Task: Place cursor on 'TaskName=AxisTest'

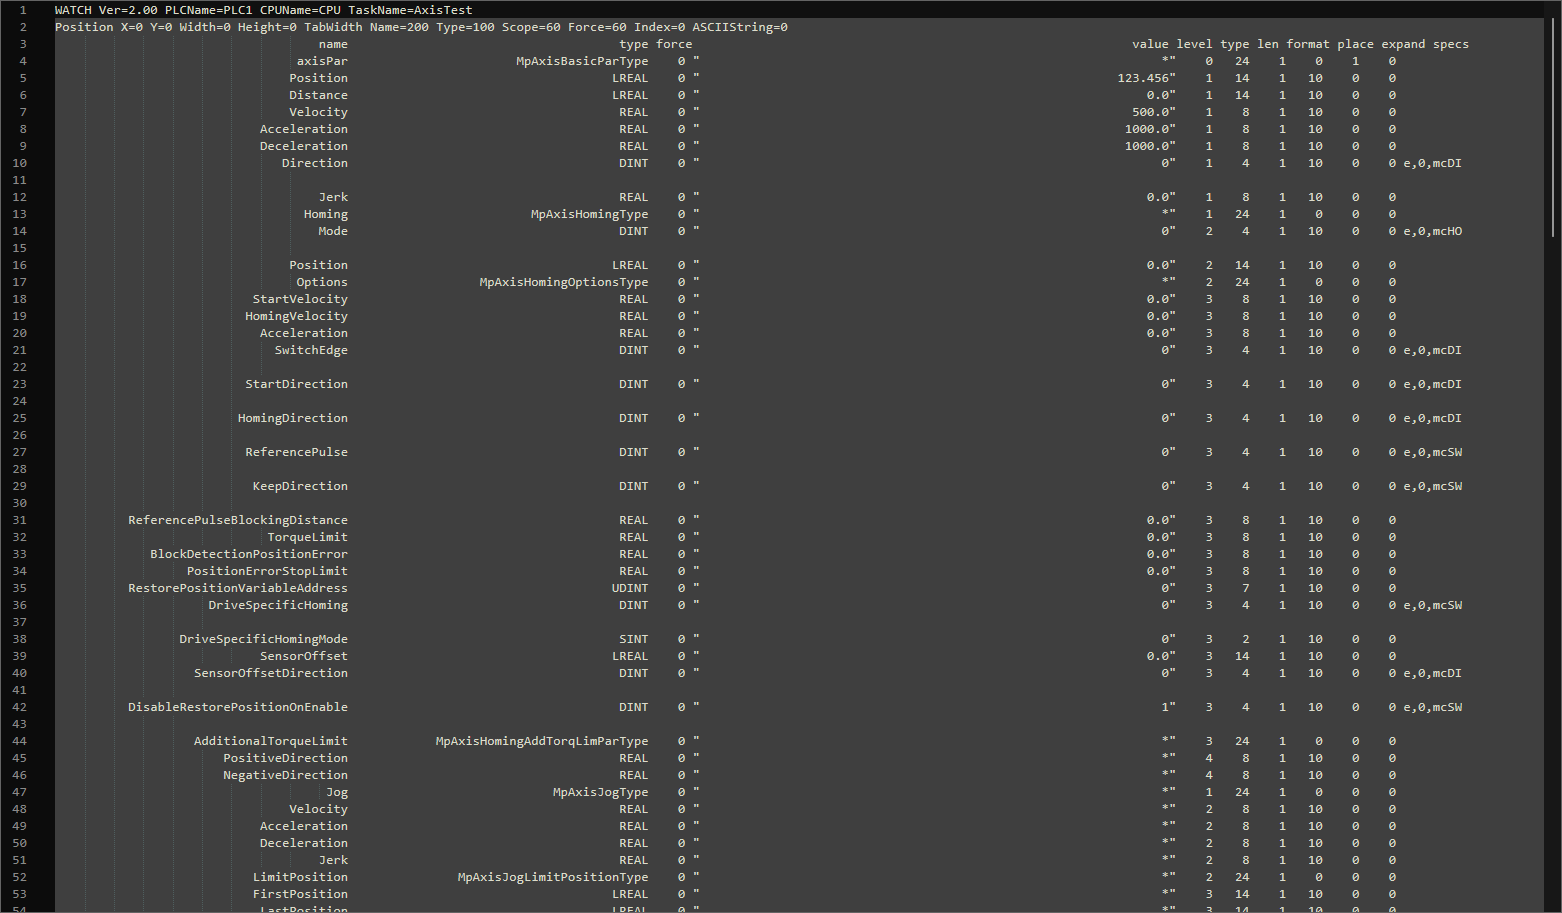Action: point(410,10)
